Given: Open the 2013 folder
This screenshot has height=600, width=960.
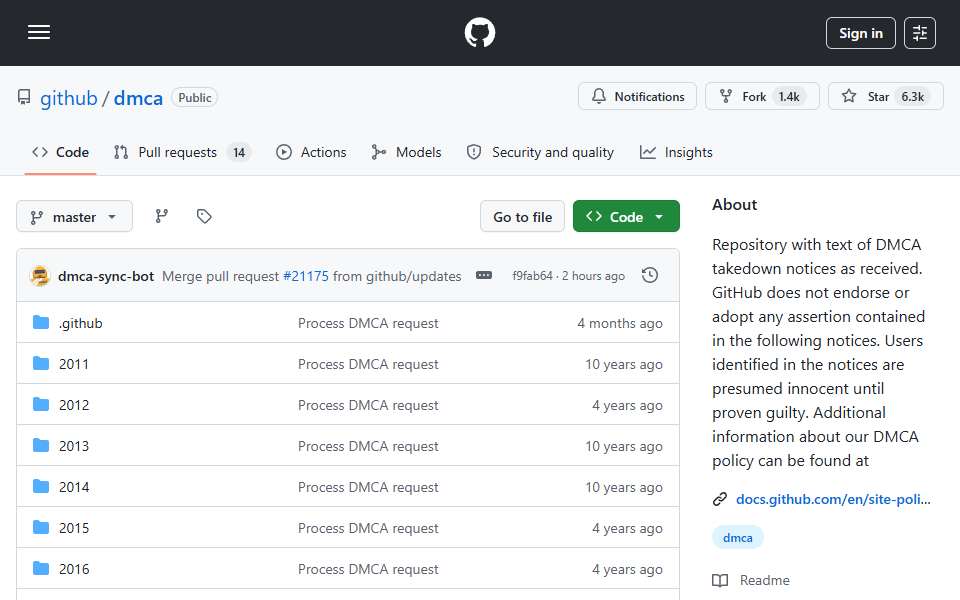Looking at the screenshot, I should [x=74, y=446].
